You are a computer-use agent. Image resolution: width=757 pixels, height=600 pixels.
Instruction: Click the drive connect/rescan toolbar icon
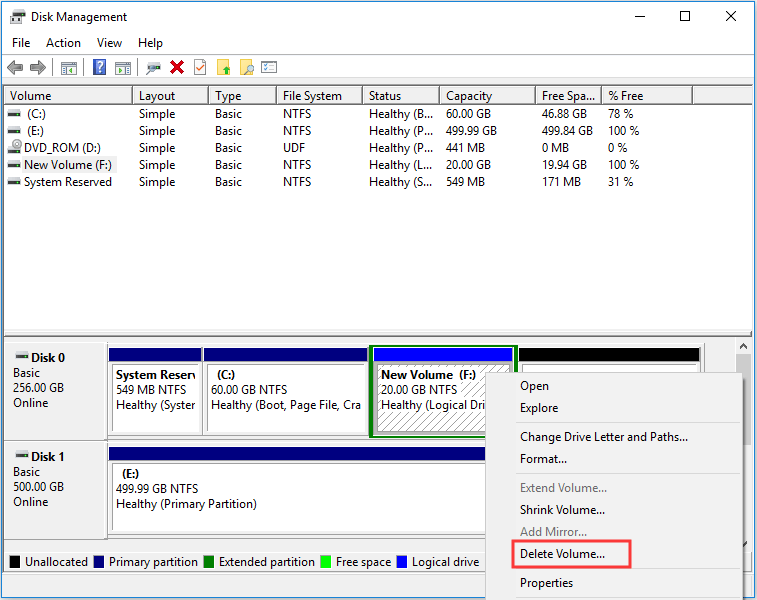(x=154, y=68)
